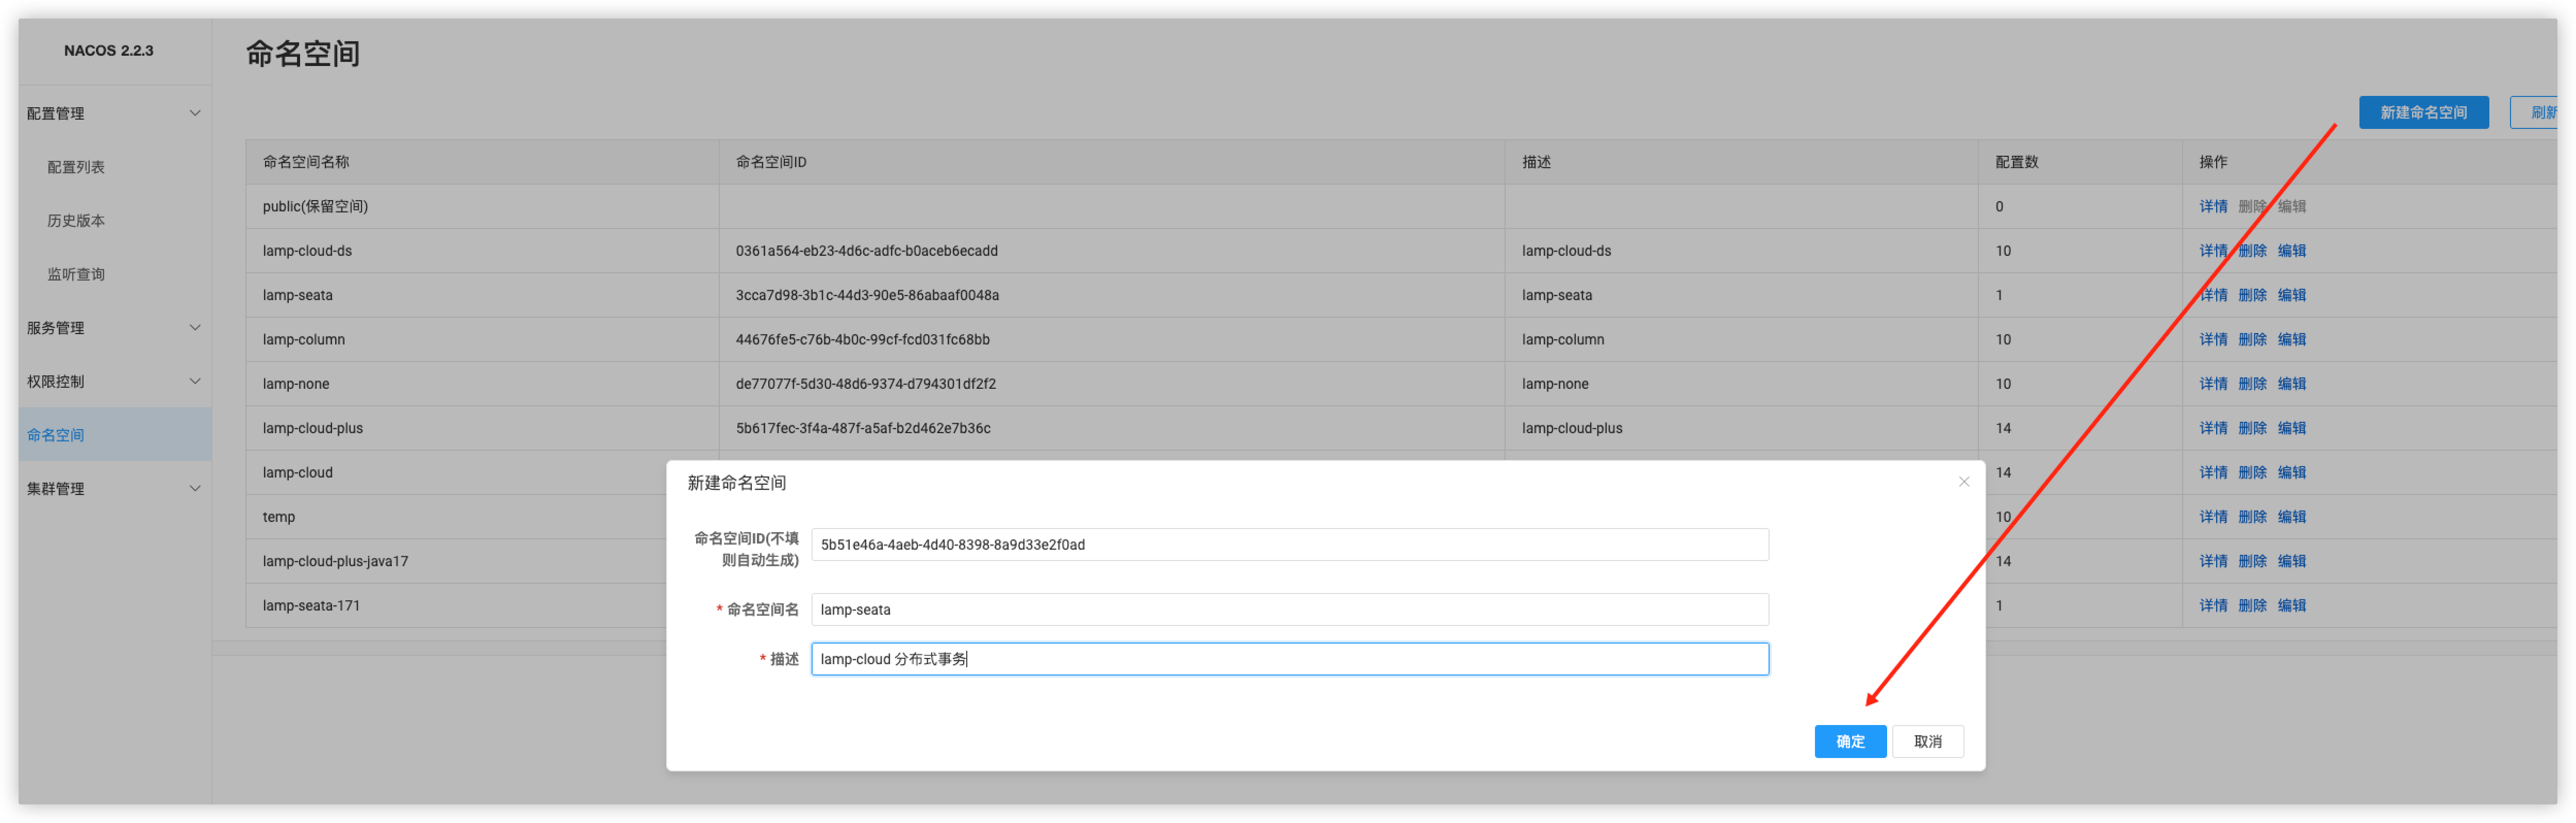Viewport: 2576px width, 823px height.
Task: Click the 描述 text input field
Action: coord(1288,659)
